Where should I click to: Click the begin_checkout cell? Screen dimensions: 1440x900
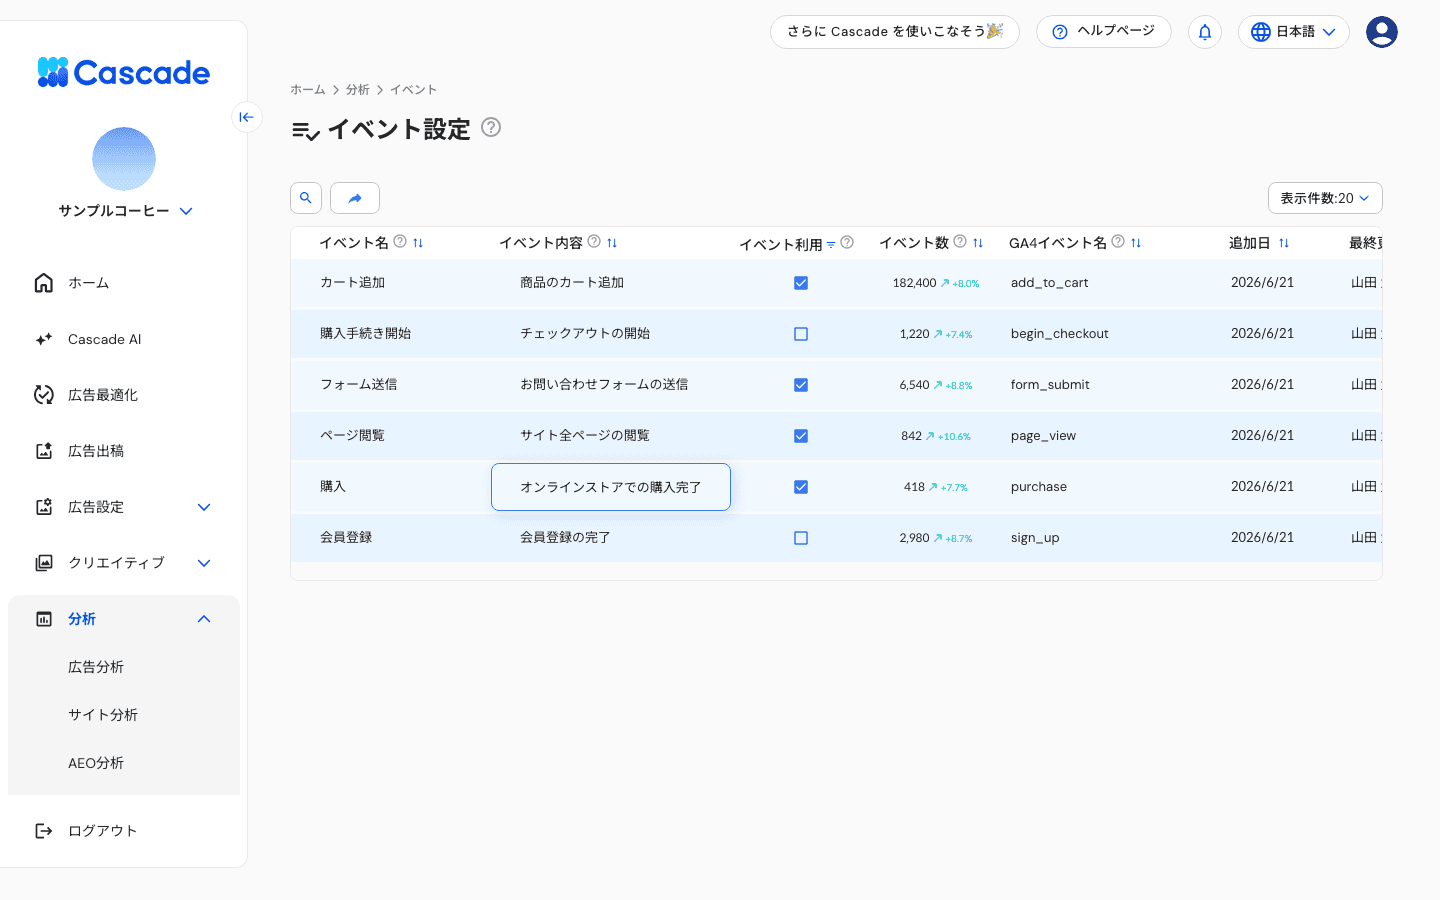click(1060, 334)
